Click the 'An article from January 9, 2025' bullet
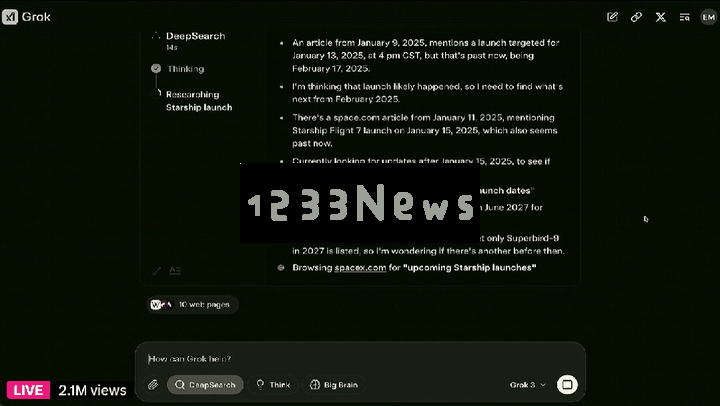The image size is (720, 406). [426, 56]
